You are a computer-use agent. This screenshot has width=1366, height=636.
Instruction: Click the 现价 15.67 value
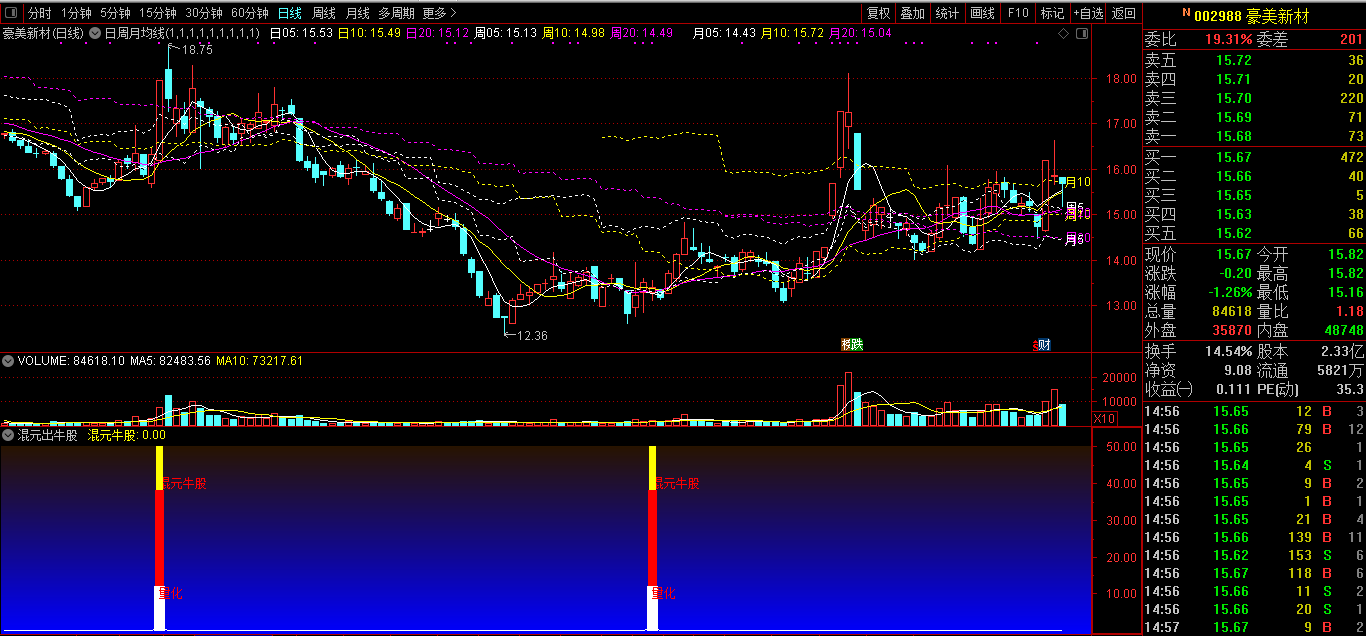(1234, 255)
